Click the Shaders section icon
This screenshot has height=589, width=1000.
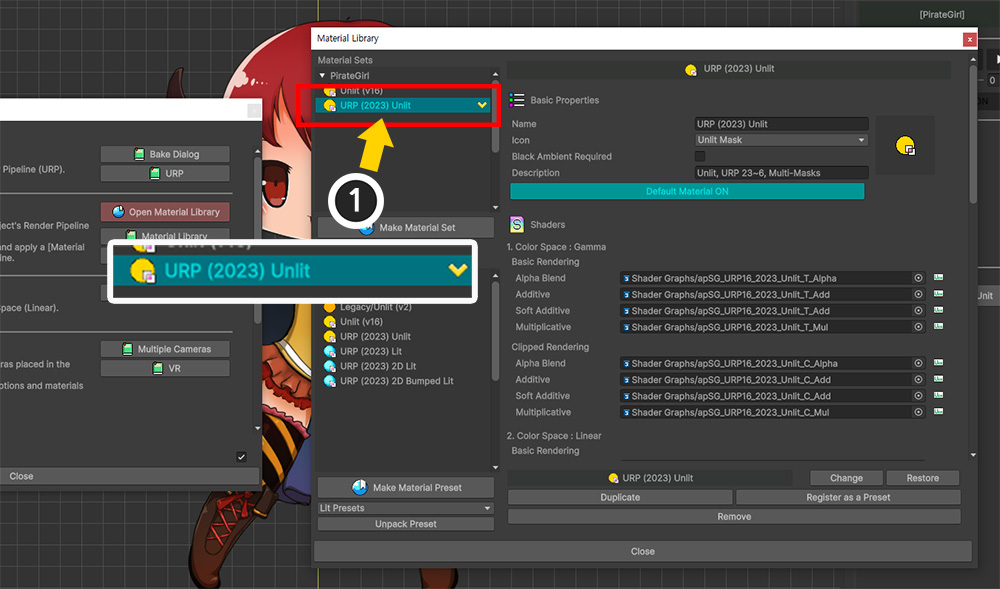pyautogui.click(x=517, y=224)
